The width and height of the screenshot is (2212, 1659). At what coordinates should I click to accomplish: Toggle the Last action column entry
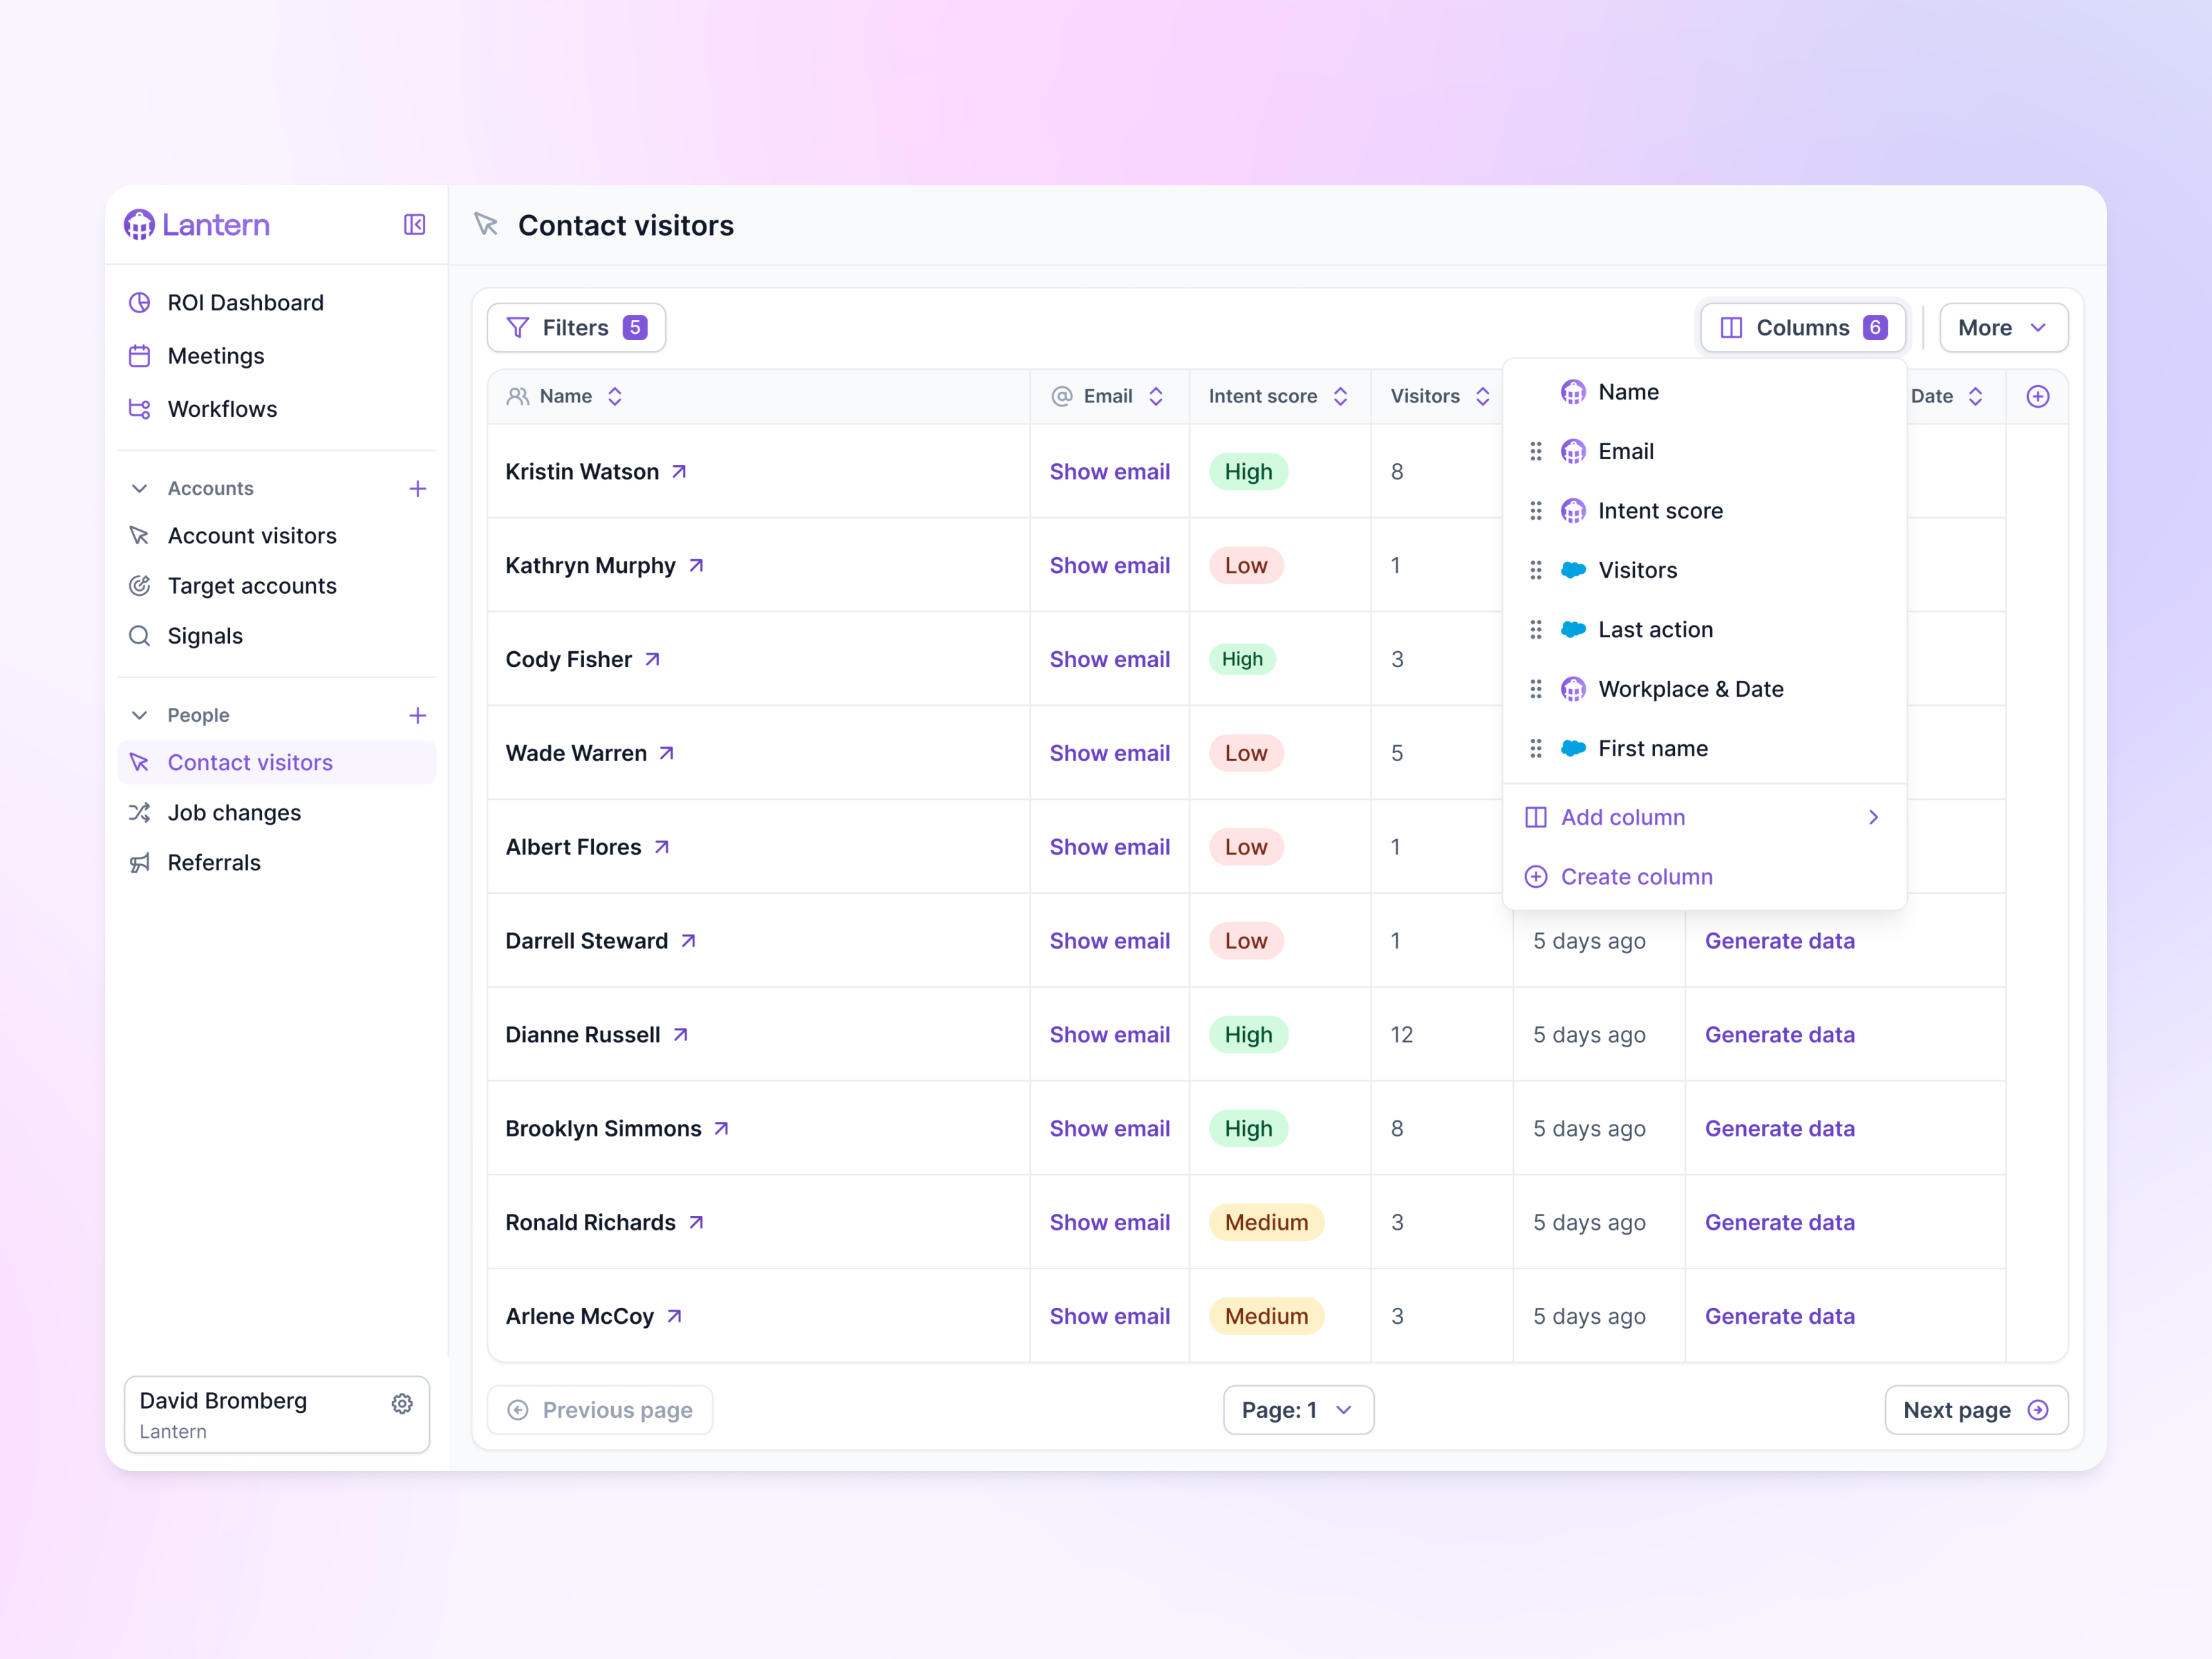[x=1656, y=629]
